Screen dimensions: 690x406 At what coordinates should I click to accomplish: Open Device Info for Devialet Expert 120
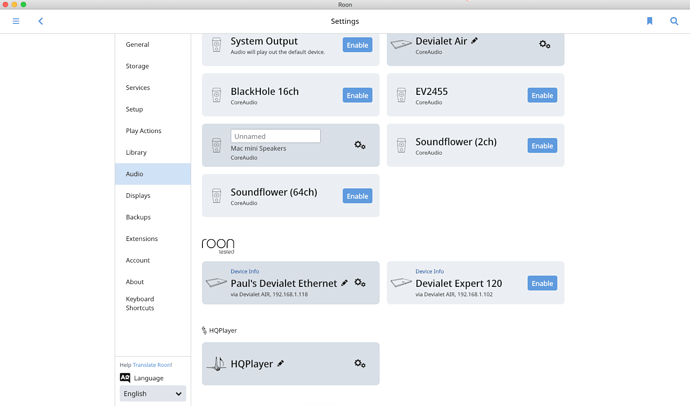(x=429, y=271)
